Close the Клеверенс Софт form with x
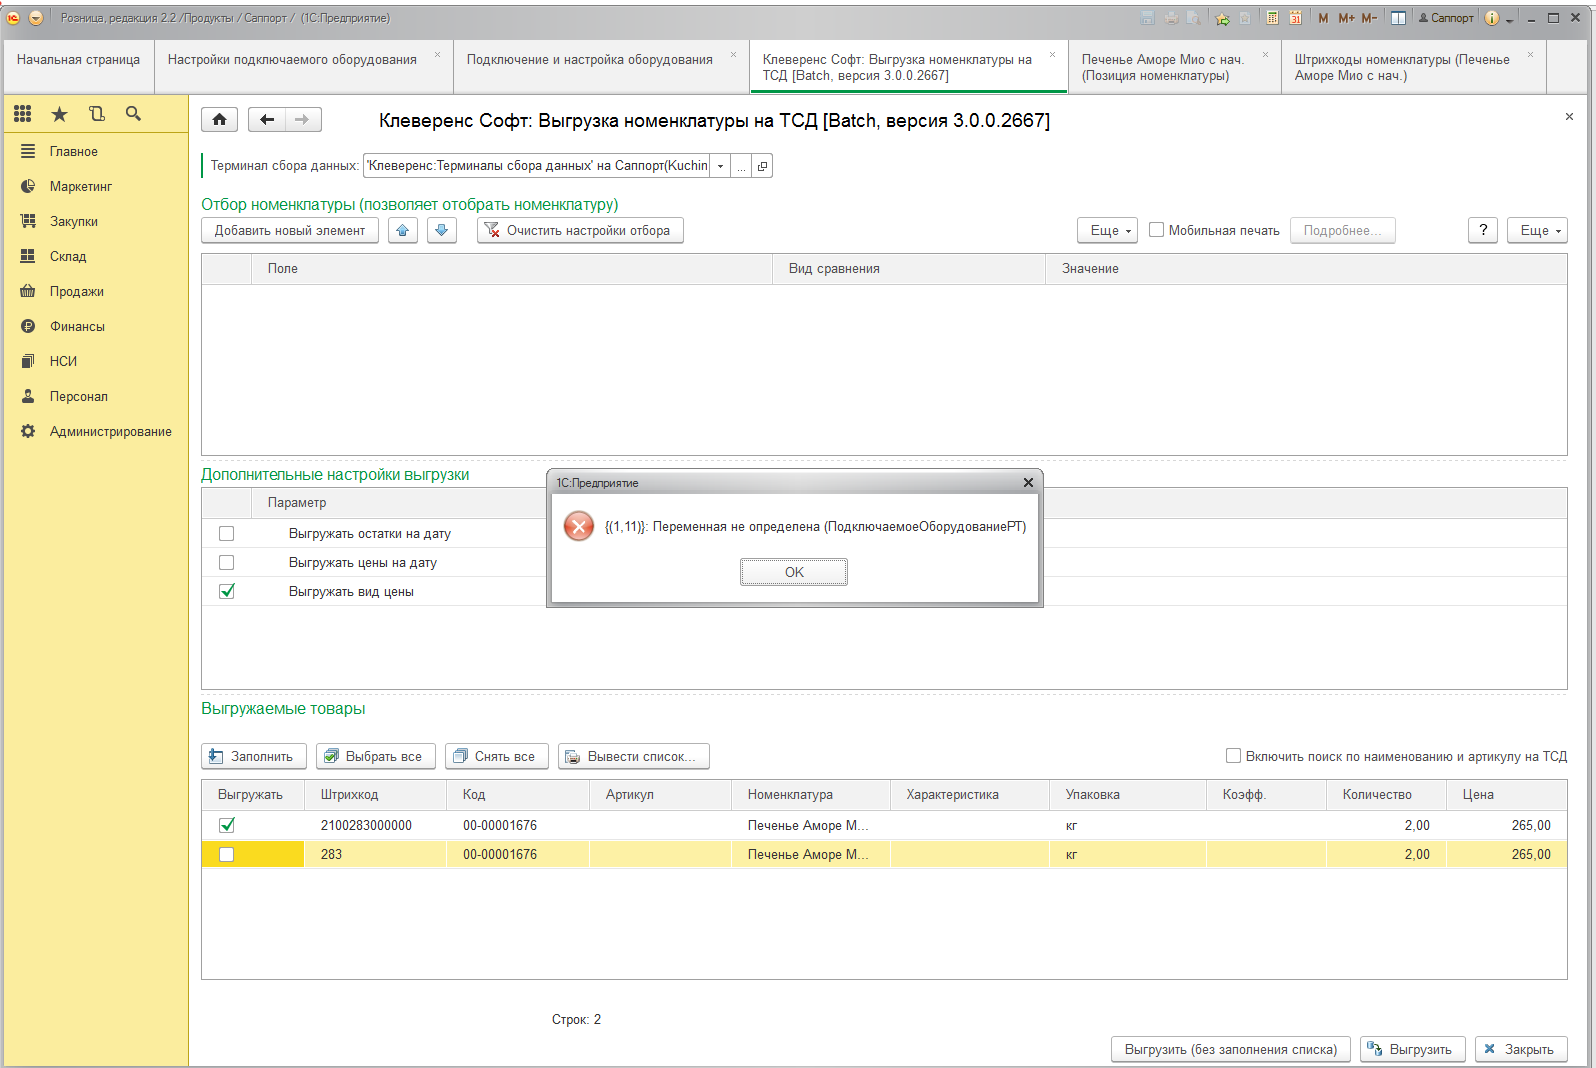The image size is (1596, 1068). point(1569,117)
